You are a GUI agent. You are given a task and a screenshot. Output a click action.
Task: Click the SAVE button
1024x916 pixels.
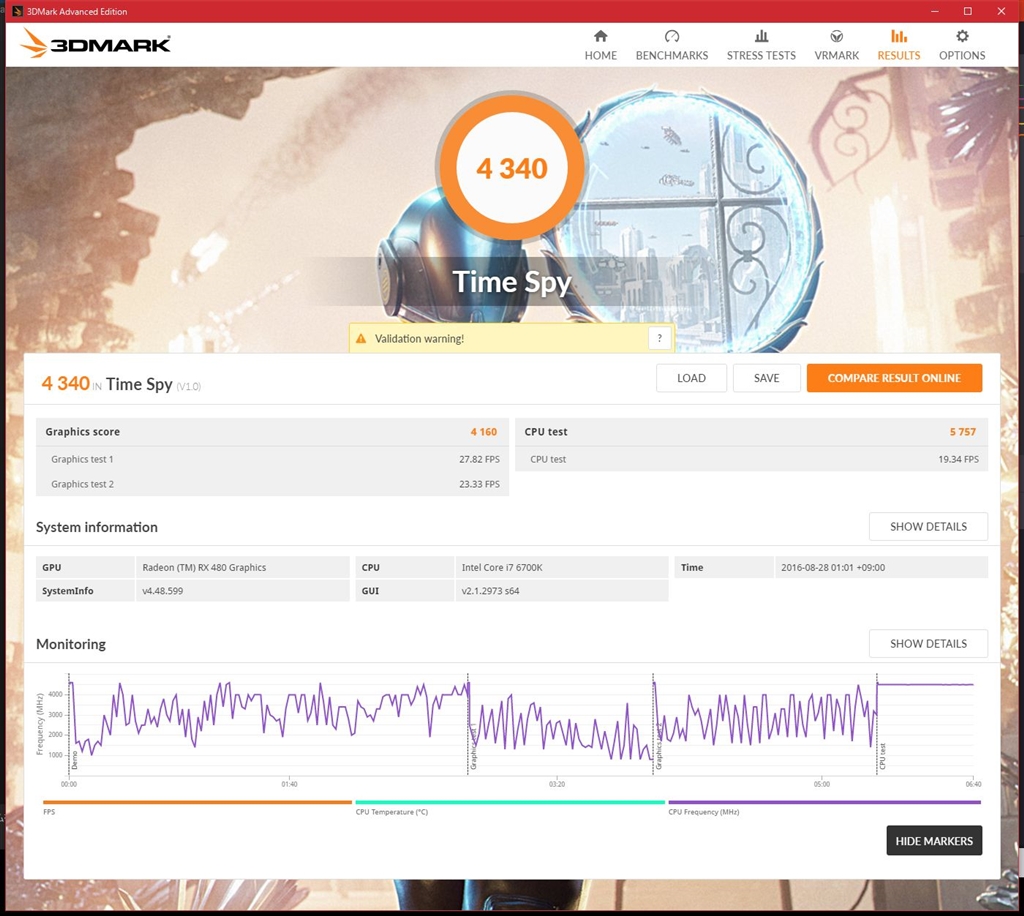click(x=766, y=378)
